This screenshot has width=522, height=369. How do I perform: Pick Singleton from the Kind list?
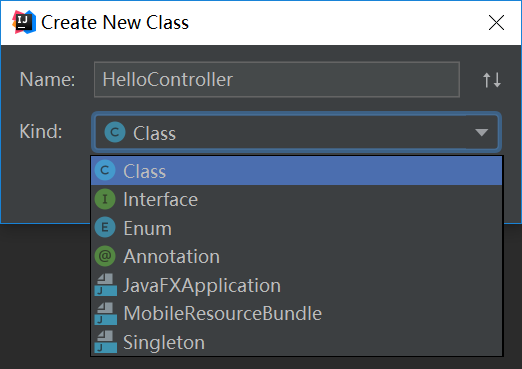point(296,342)
